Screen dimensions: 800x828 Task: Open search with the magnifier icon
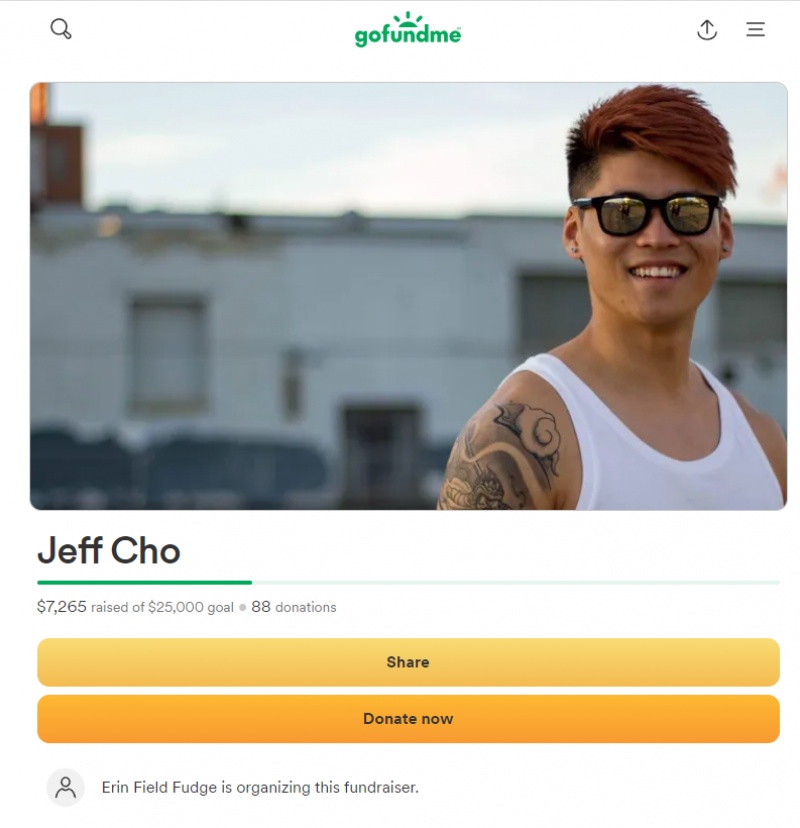point(61,29)
